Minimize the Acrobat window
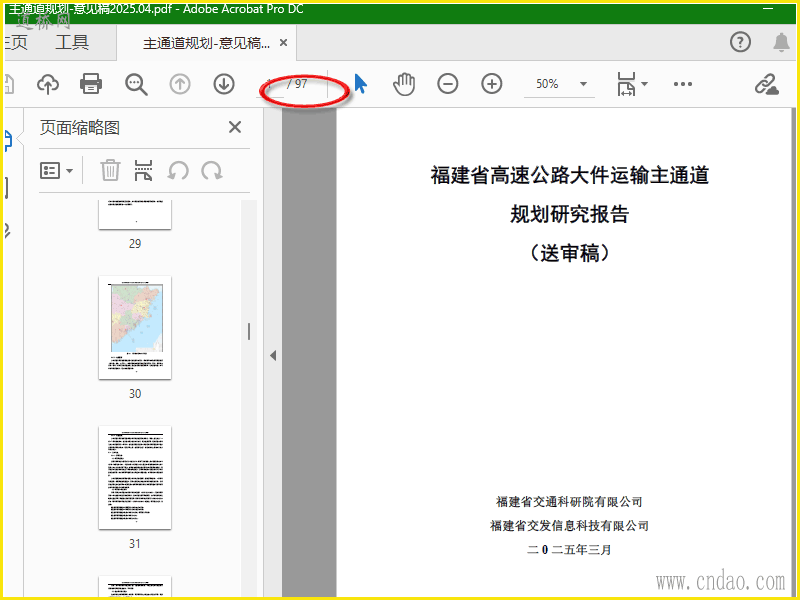This screenshot has height=600, width=800. point(768,9)
